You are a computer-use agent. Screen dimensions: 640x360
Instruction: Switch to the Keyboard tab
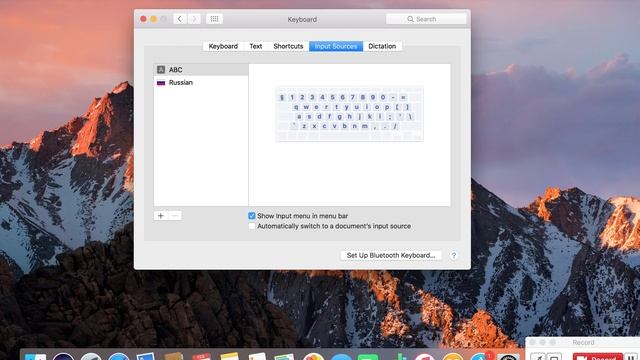(x=223, y=46)
